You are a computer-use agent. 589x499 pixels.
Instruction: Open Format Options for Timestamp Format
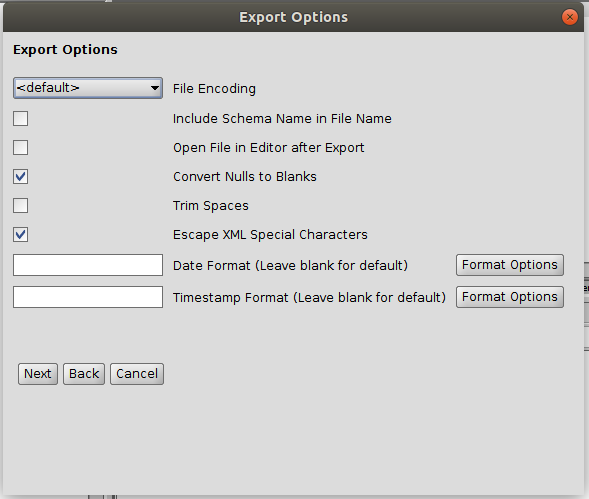[510, 297]
